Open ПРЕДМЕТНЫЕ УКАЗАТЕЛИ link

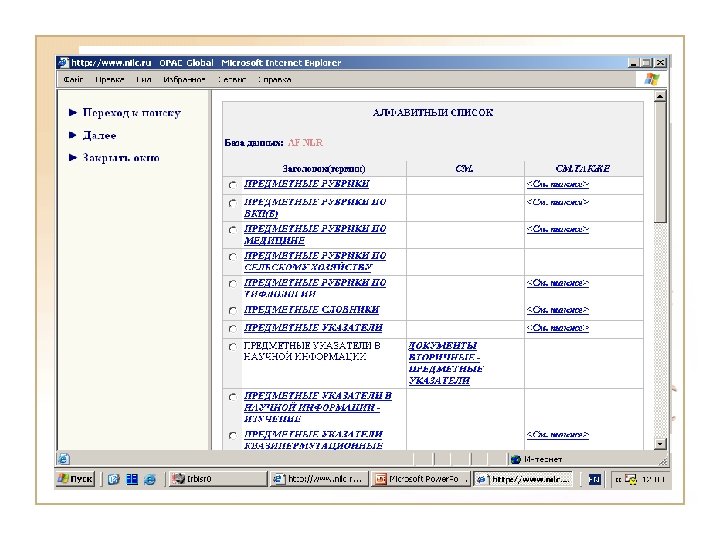coord(313,327)
